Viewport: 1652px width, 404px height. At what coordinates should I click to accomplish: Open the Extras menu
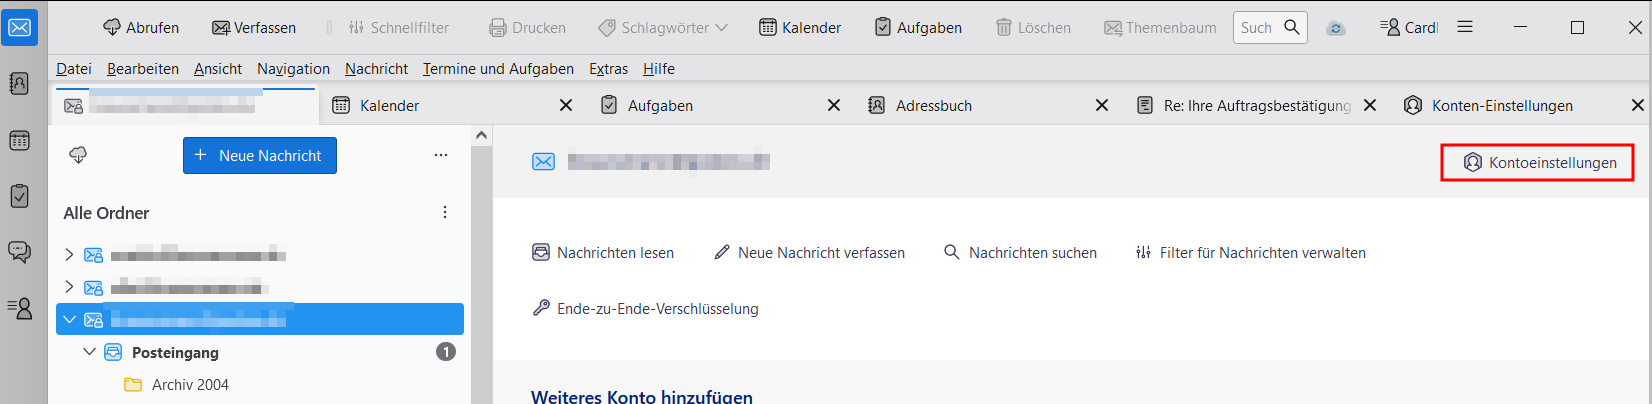pyautogui.click(x=608, y=68)
